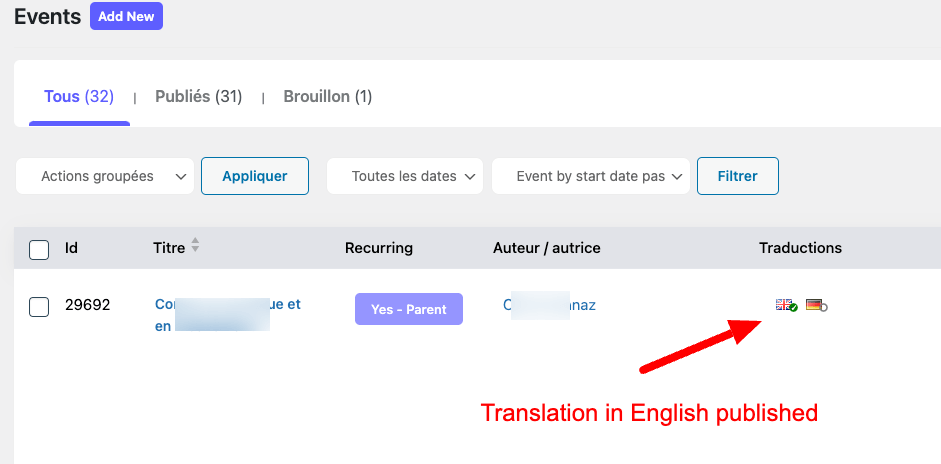
Task: Click the Traductions column header
Action: [x=800, y=248]
